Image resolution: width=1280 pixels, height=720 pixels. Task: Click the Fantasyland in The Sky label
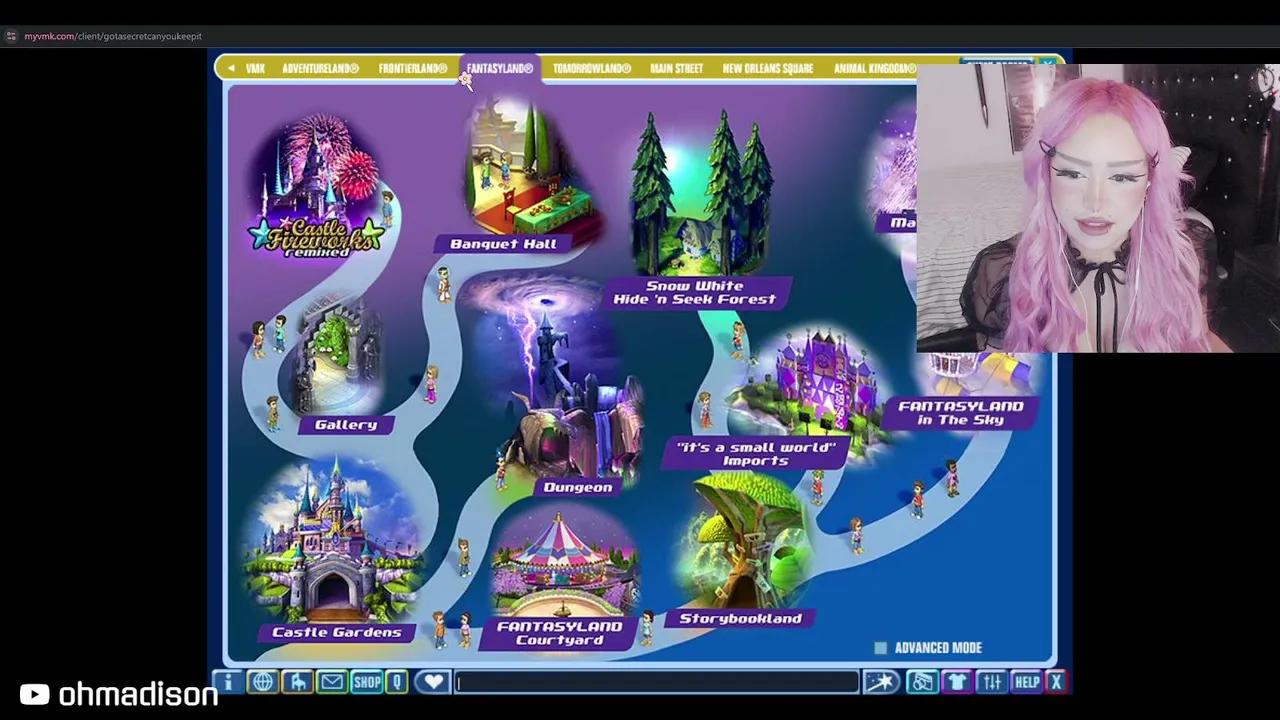[x=961, y=413]
